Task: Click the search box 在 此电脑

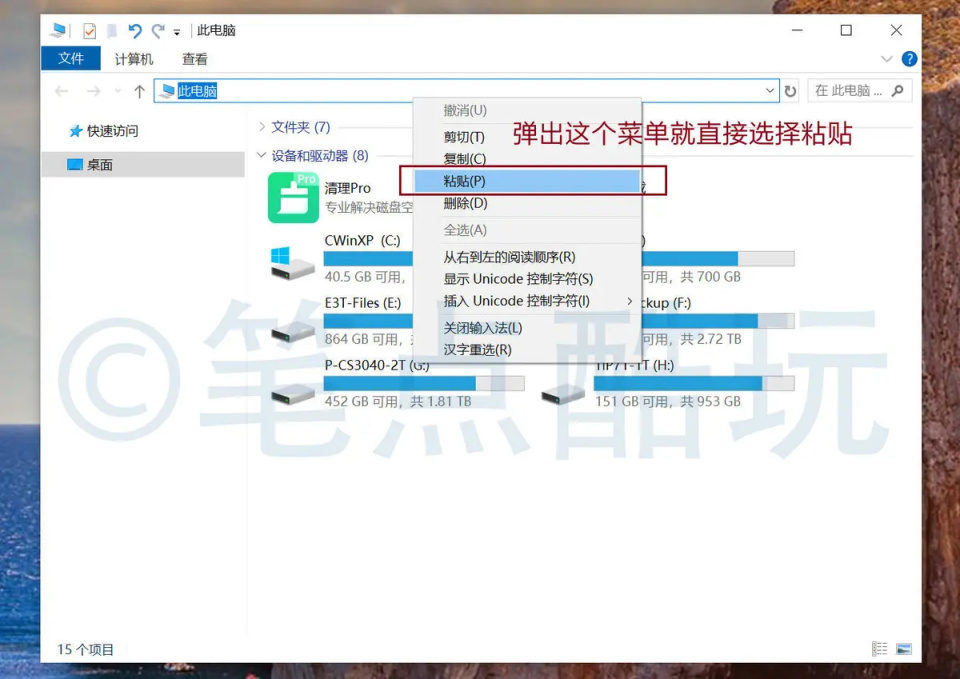Action: [x=860, y=91]
